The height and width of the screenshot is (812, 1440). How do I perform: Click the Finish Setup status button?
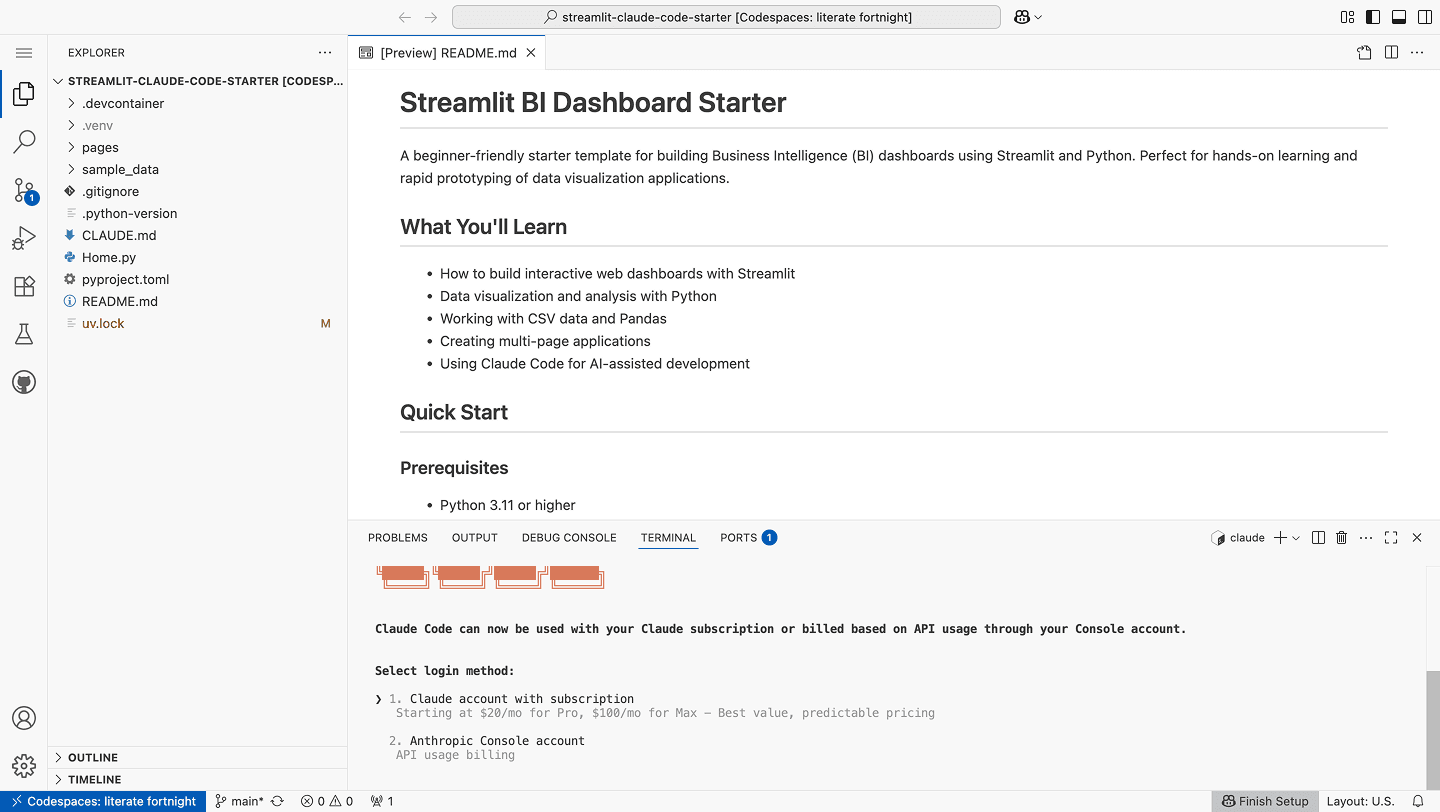point(1264,801)
